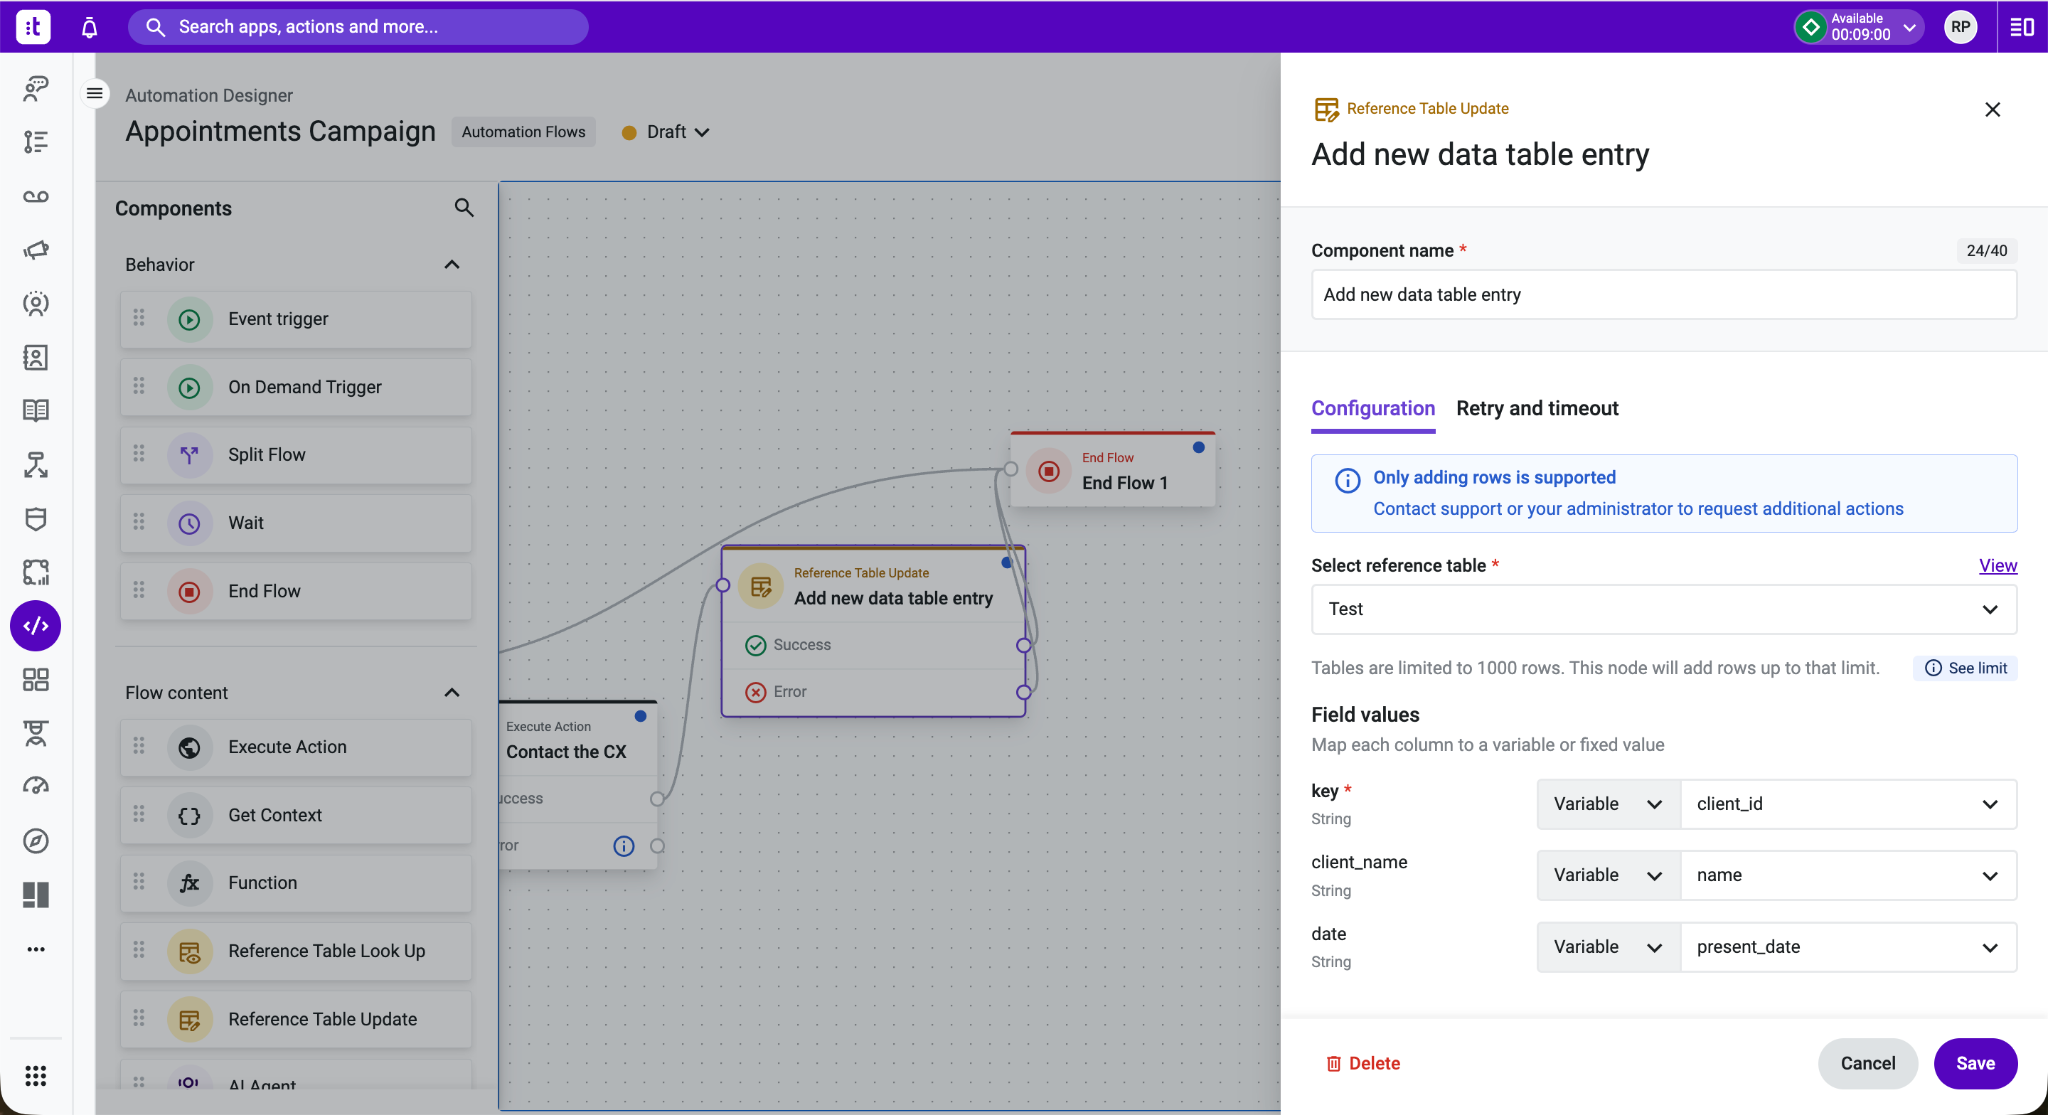This screenshot has height=1115, width=2048.
Task: Collapse the Flow content section
Action: click(452, 692)
